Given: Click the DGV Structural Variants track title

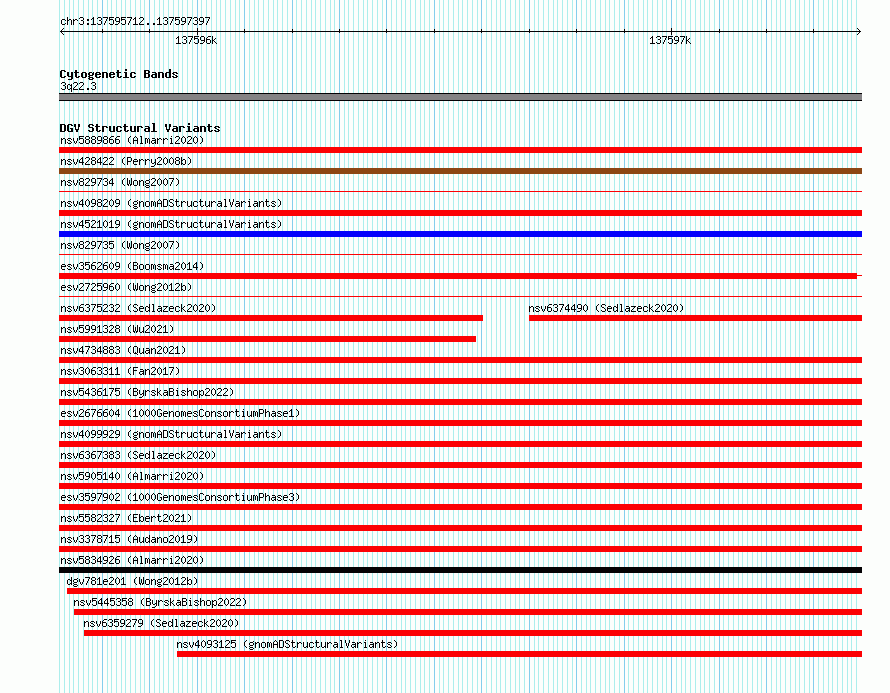Looking at the screenshot, I should [x=140, y=128].
